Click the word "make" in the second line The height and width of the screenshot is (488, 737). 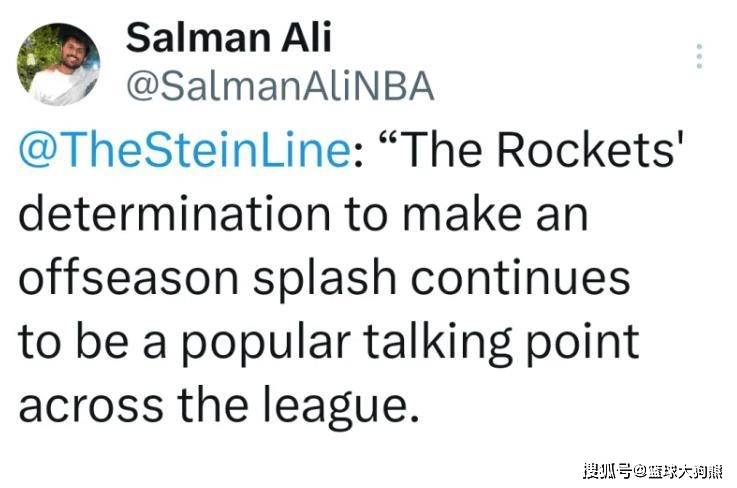pos(463,214)
